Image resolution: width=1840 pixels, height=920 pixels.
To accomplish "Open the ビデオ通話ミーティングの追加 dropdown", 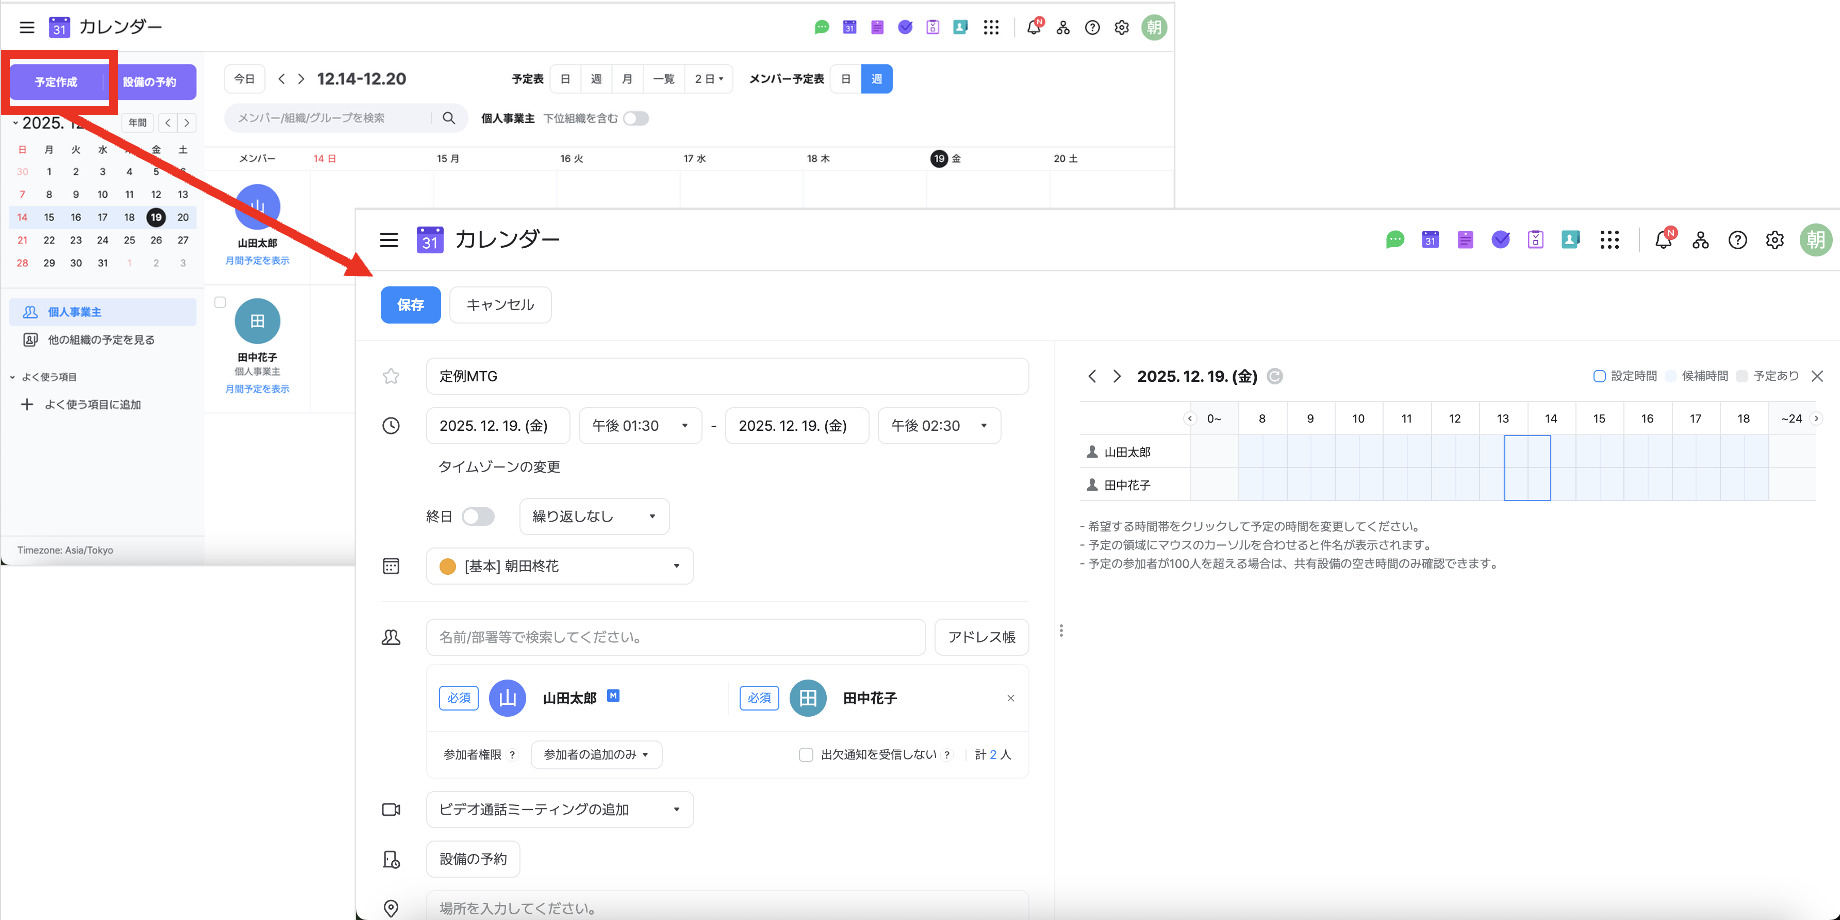I will (x=559, y=809).
